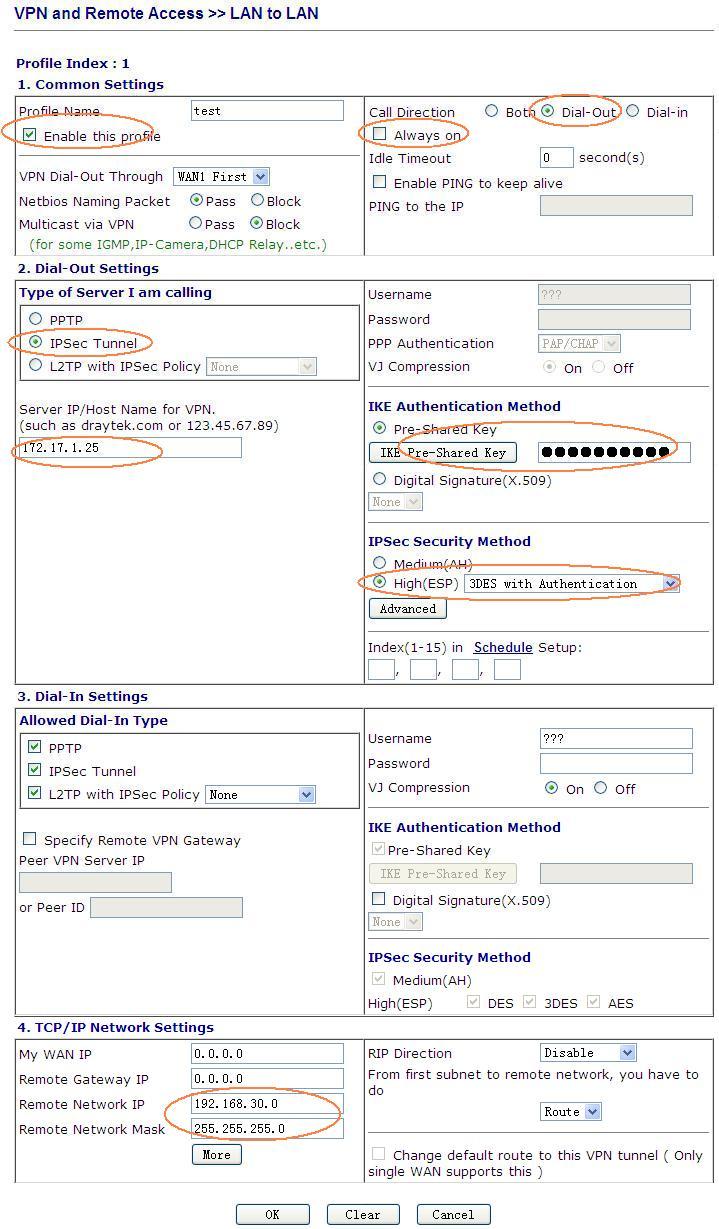Open the Schedule link

pyautogui.click(x=503, y=647)
